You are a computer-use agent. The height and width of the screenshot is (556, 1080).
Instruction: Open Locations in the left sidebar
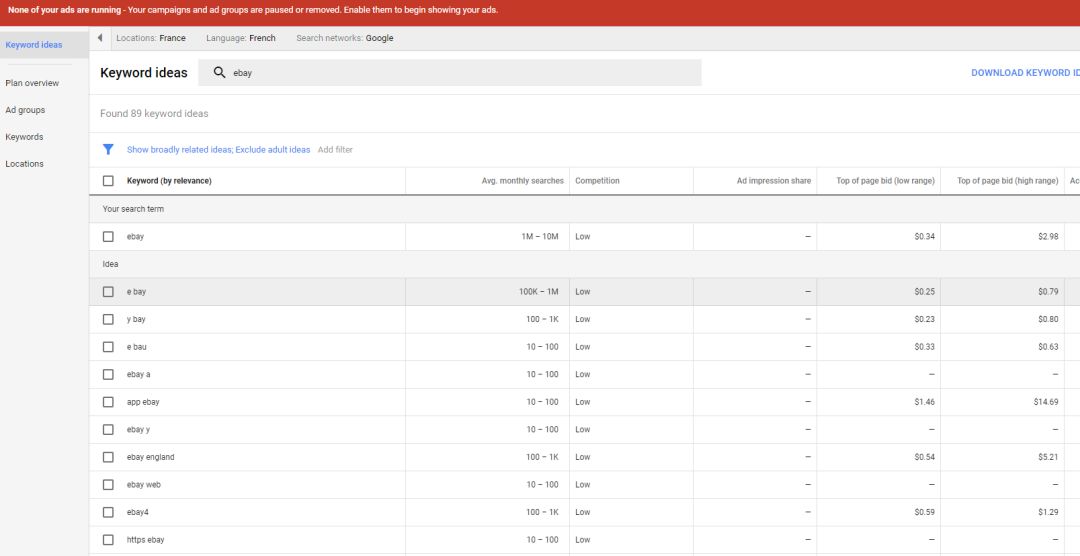click(24, 164)
